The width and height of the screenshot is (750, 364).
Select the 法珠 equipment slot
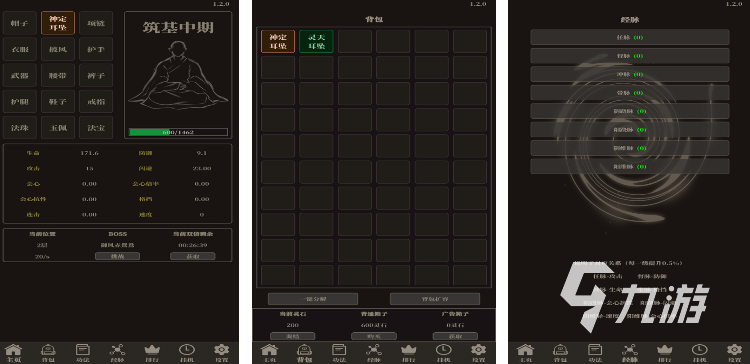pos(20,128)
